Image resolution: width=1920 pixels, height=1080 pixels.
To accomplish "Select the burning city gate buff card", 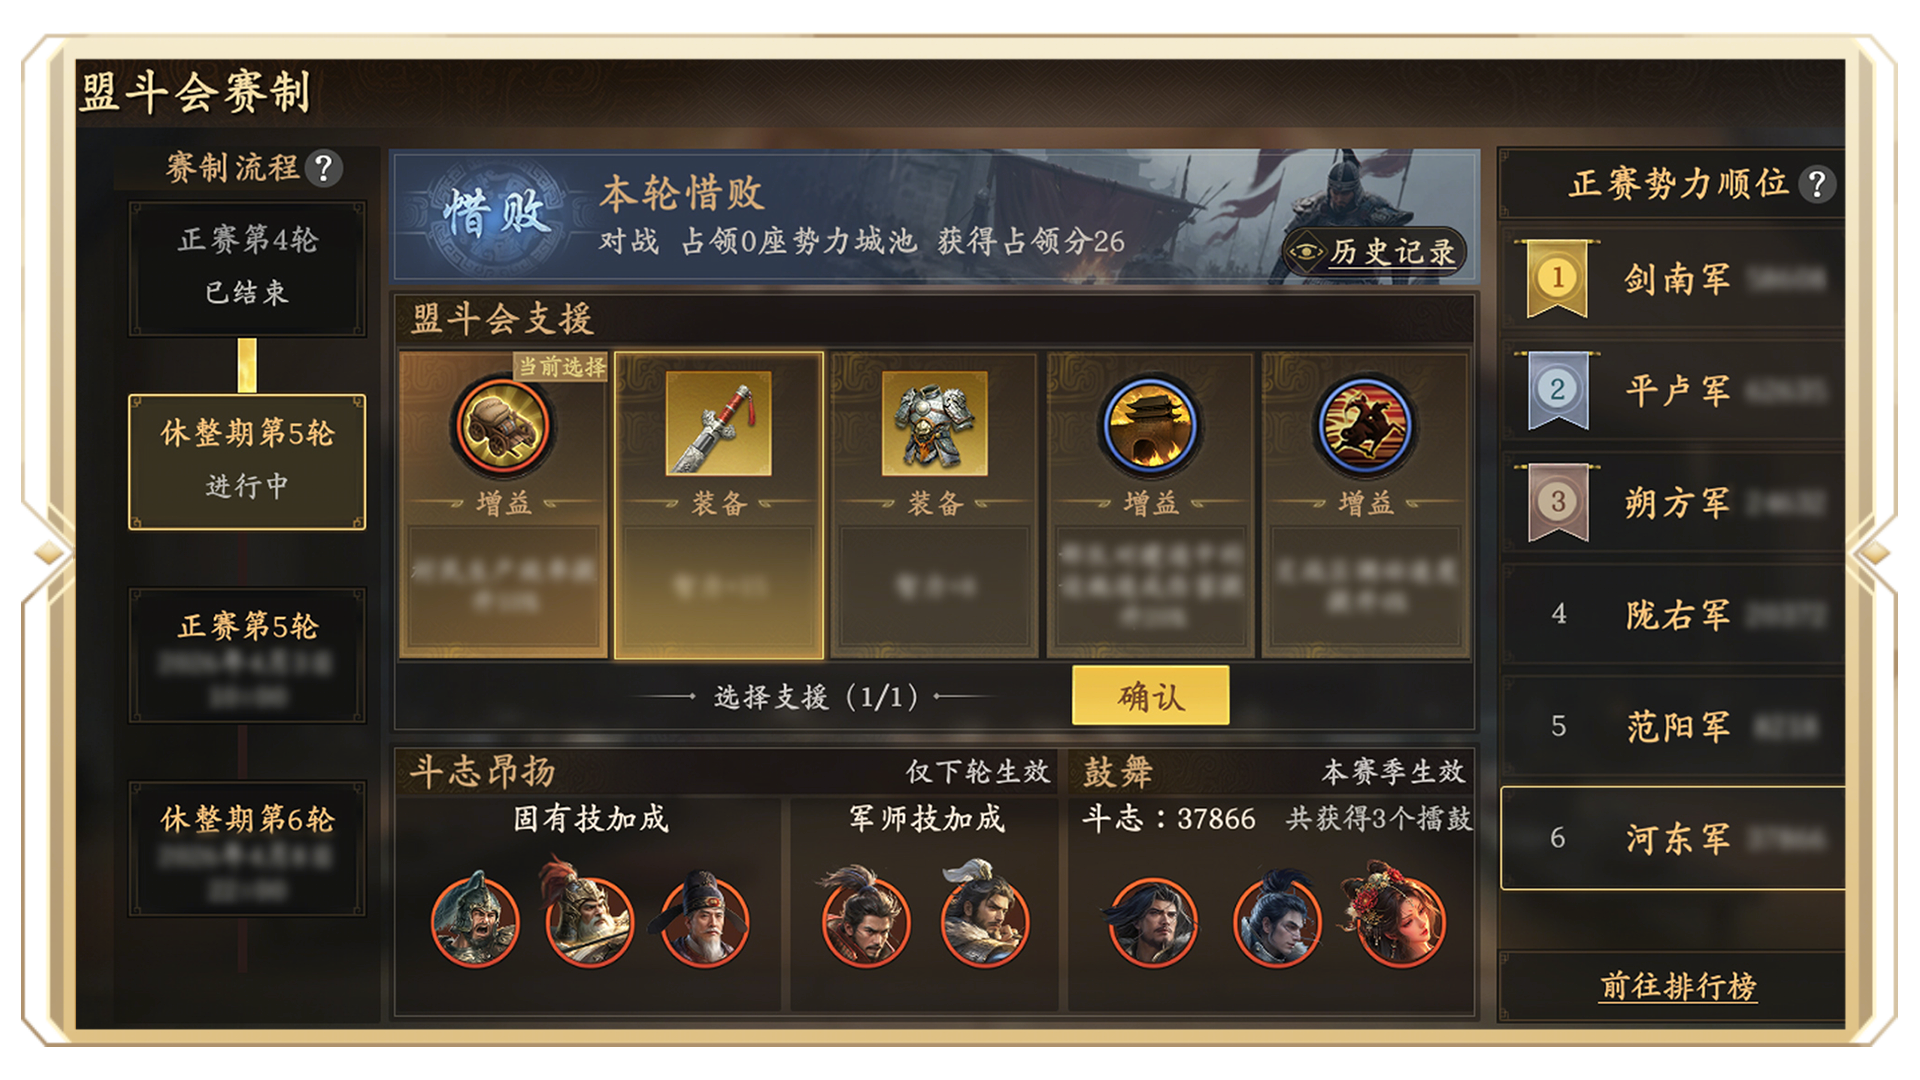I will [1150, 505].
